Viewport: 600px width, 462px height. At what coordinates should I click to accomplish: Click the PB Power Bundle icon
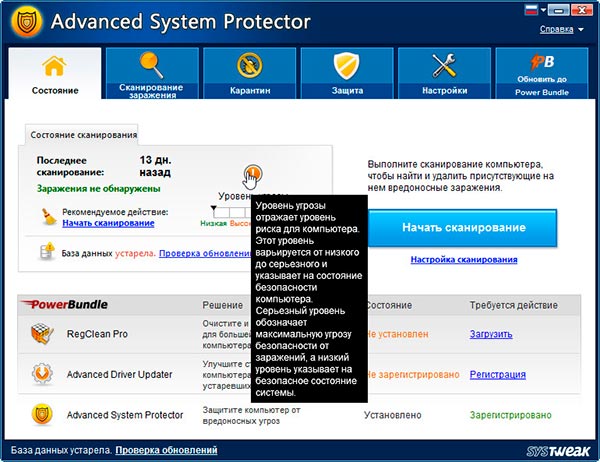click(542, 62)
